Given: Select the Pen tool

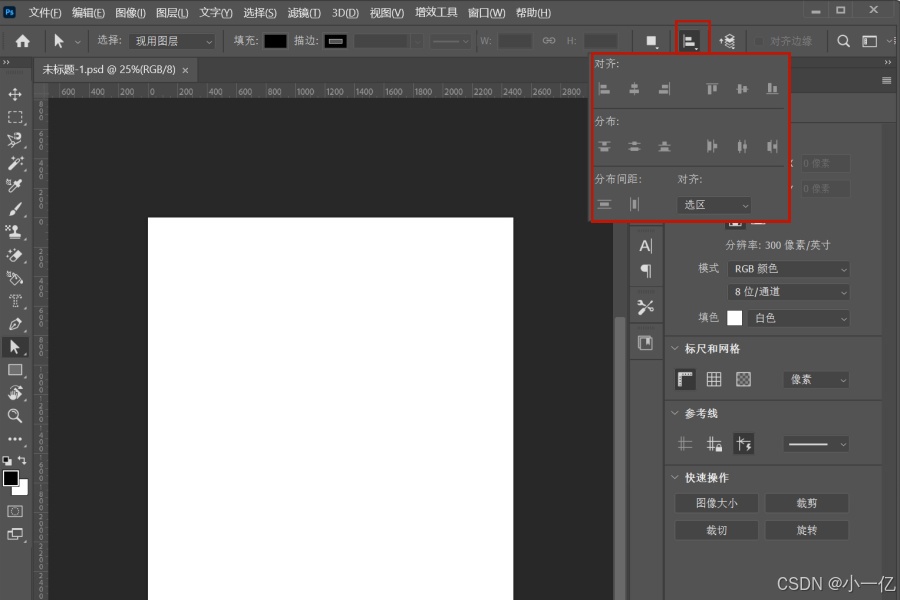Looking at the screenshot, I should [15, 324].
